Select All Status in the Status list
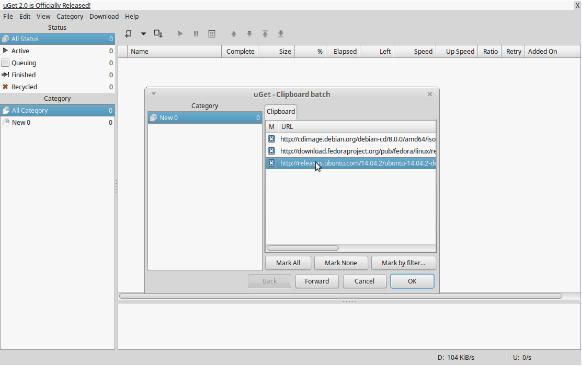 tap(58, 39)
